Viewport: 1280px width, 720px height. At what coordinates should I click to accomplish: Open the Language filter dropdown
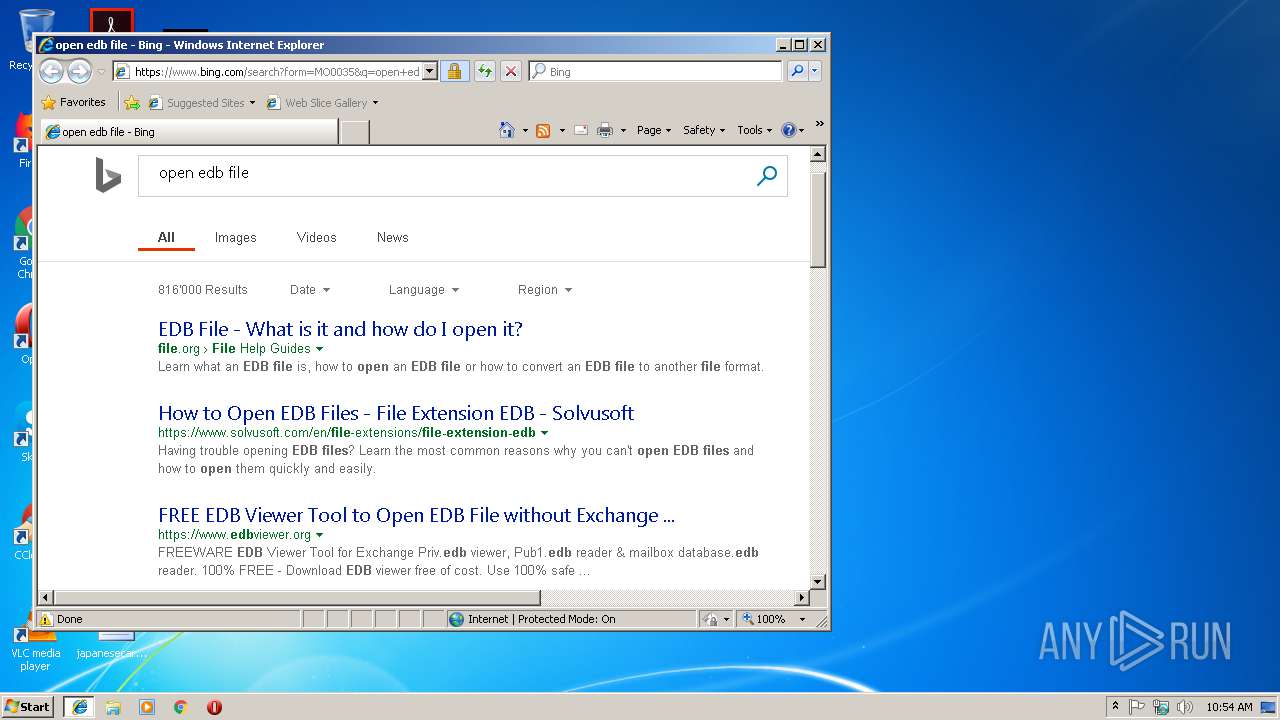click(424, 290)
